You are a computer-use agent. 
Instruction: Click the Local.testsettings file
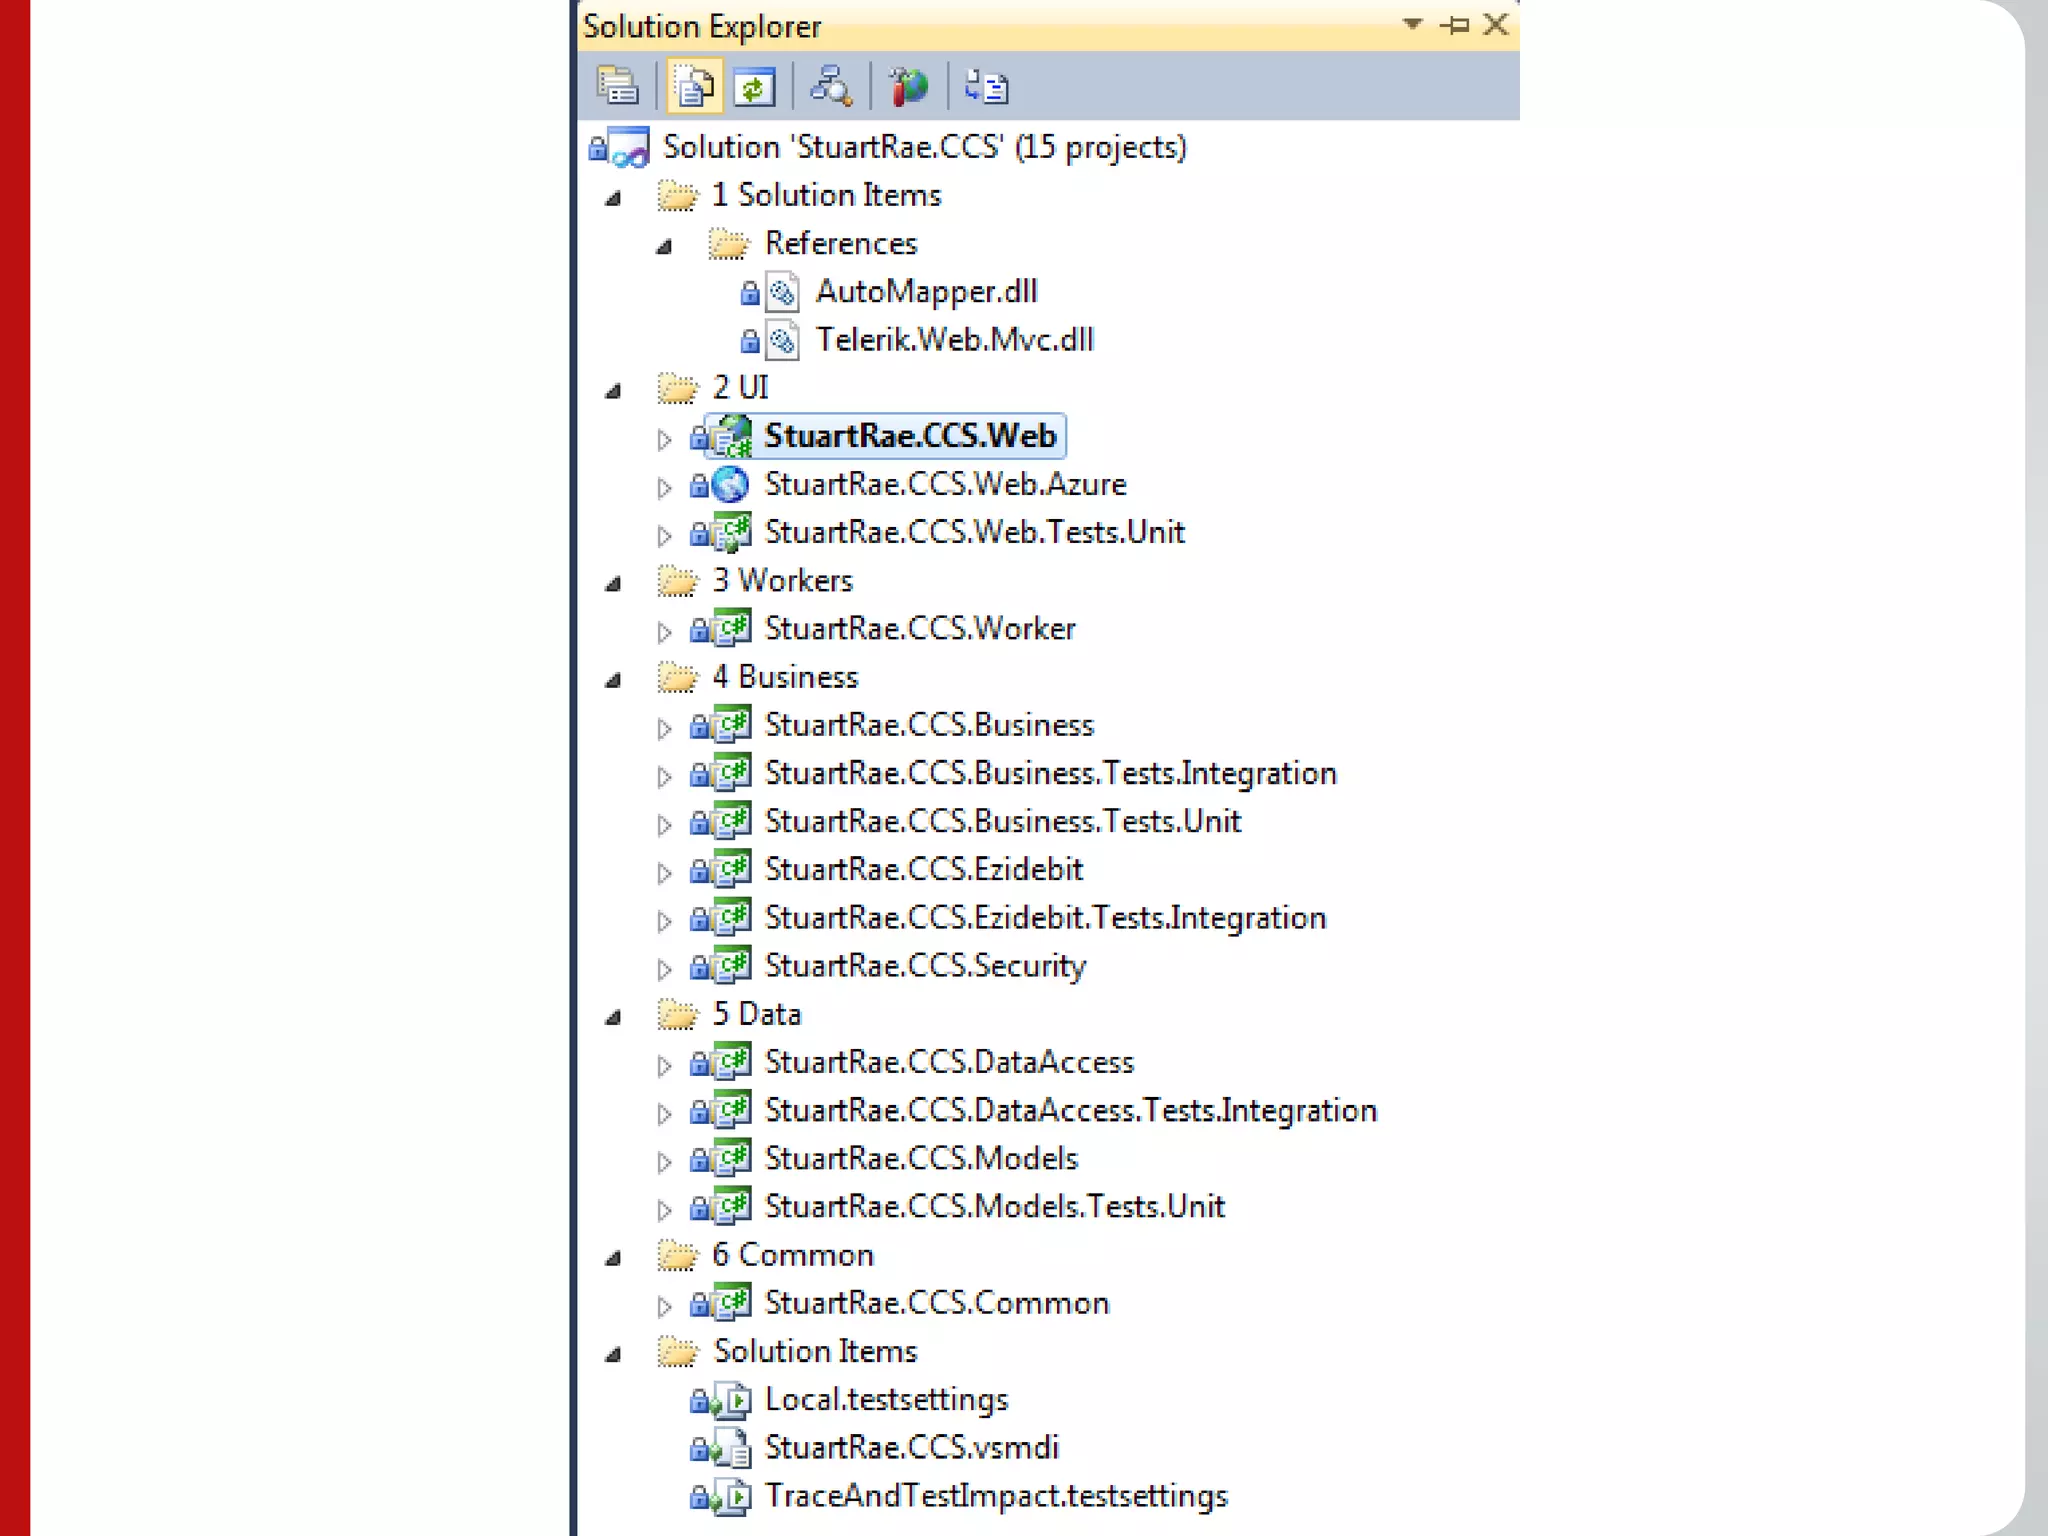886,1399
